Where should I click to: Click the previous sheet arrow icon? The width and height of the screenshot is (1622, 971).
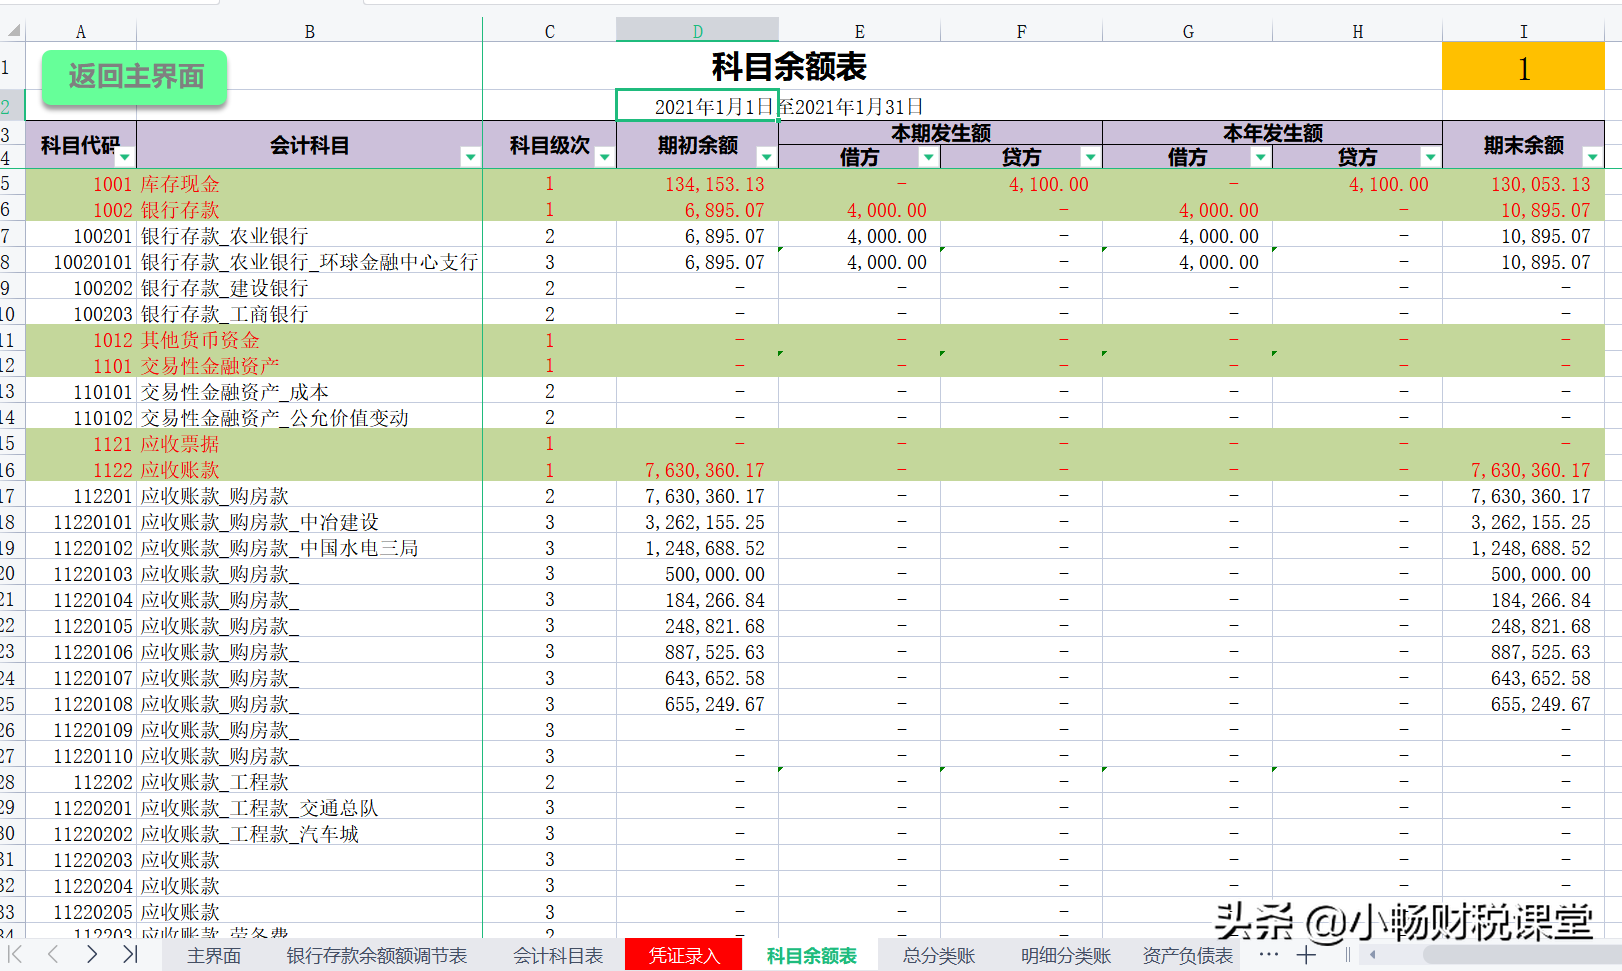coord(52,955)
